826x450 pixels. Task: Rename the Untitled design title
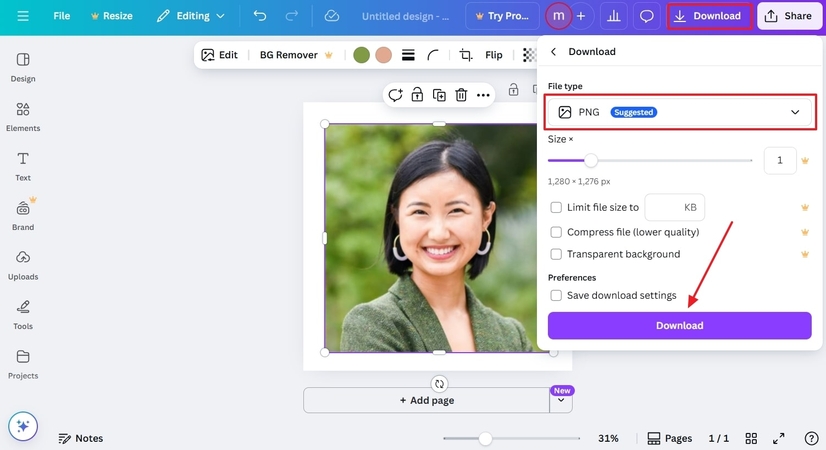405,16
